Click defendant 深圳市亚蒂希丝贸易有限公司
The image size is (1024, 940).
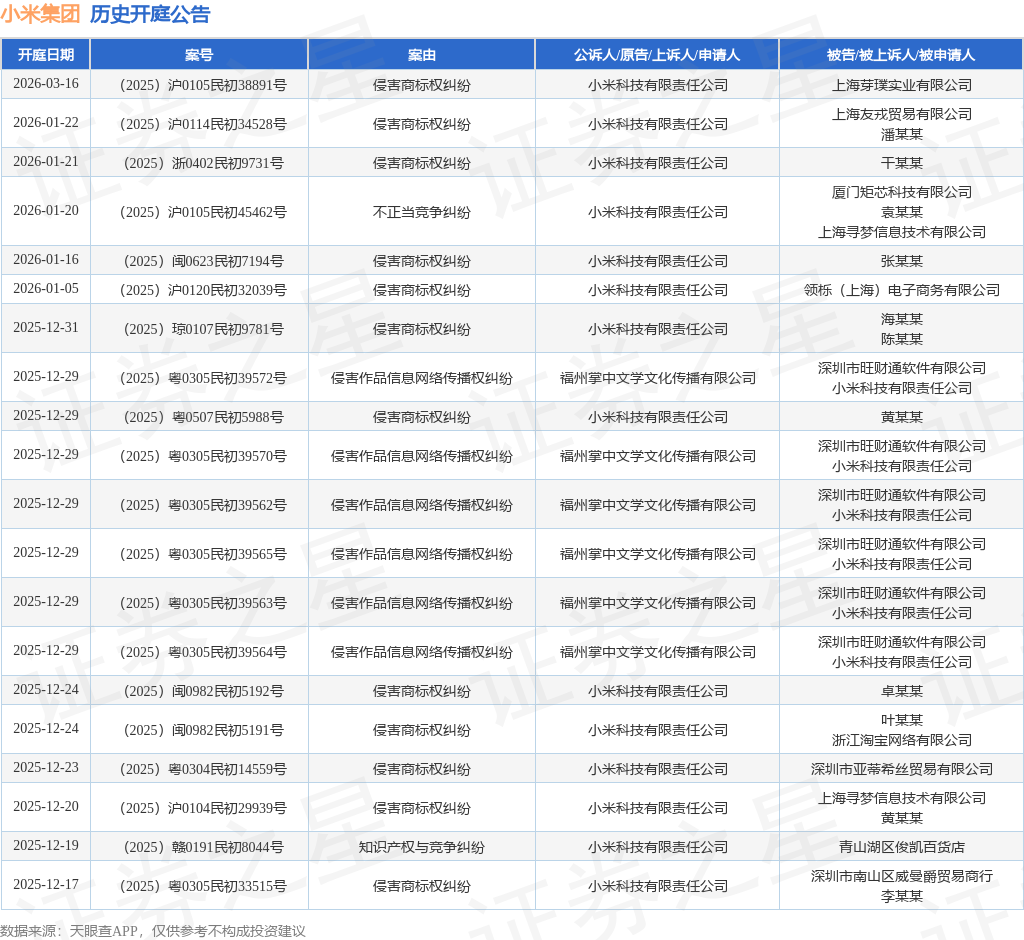tap(902, 769)
